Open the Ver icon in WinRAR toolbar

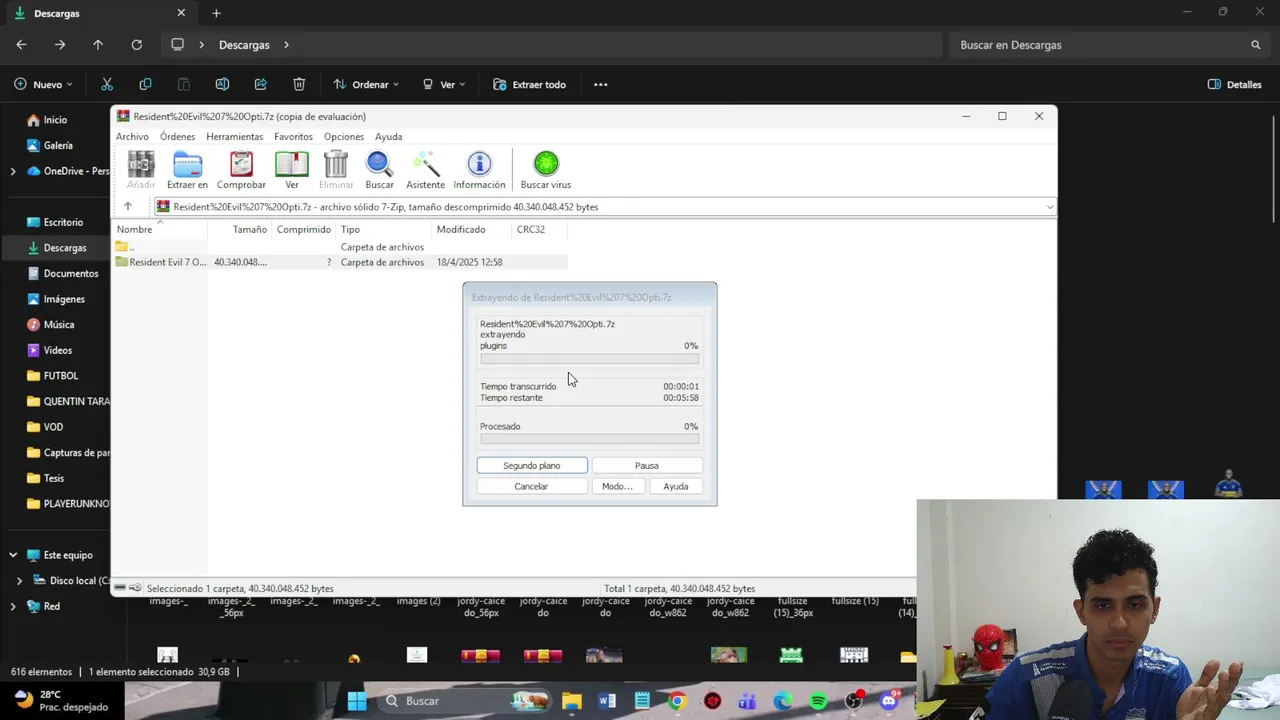tap(292, 170)
